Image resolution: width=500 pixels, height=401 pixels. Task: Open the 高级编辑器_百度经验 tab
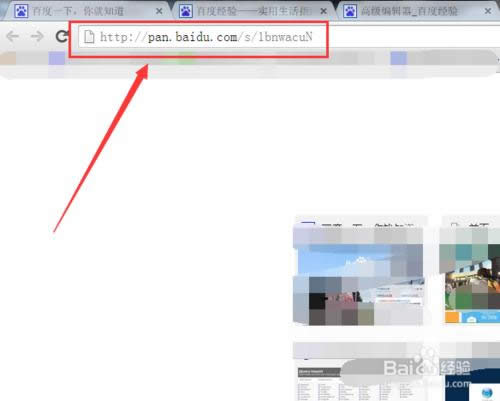(418, 11)
